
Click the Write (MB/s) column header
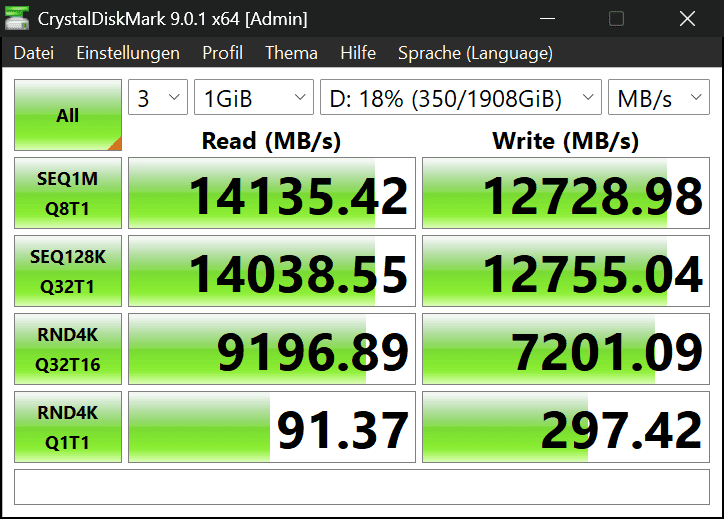pos(566,141)
